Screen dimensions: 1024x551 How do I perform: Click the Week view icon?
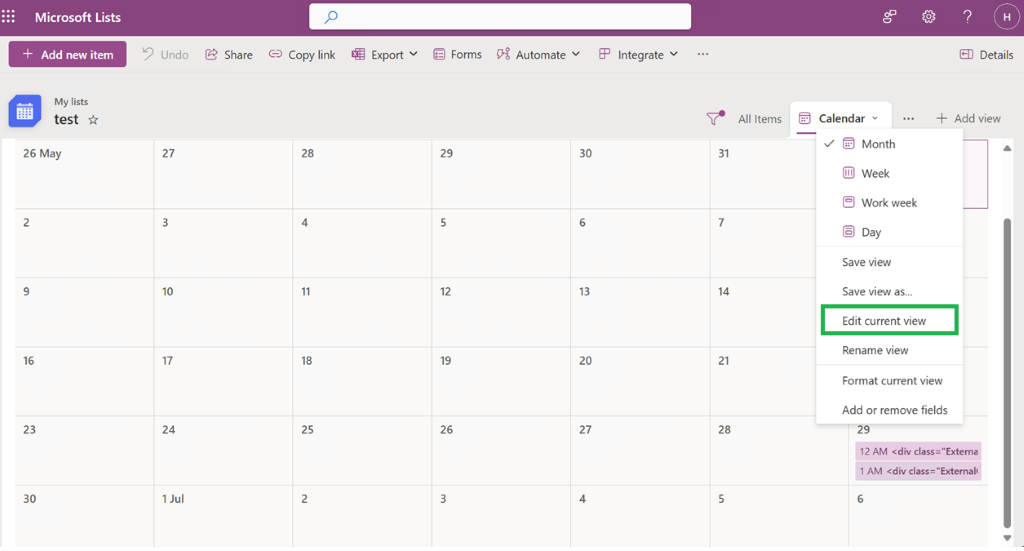(848, 173)
